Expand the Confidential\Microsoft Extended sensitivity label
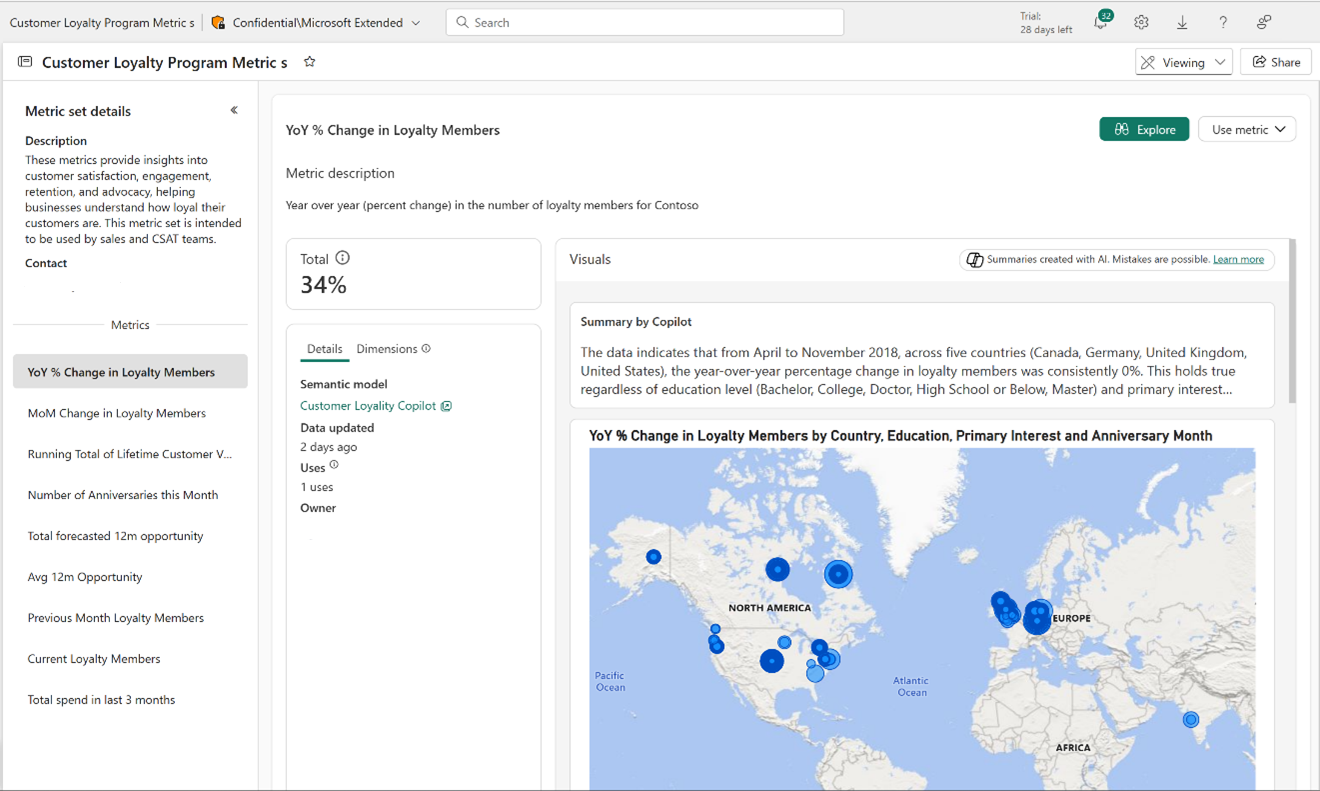The width and height of the screenshot is (1320, 791). pyautogui.click(x=316, y=22)
